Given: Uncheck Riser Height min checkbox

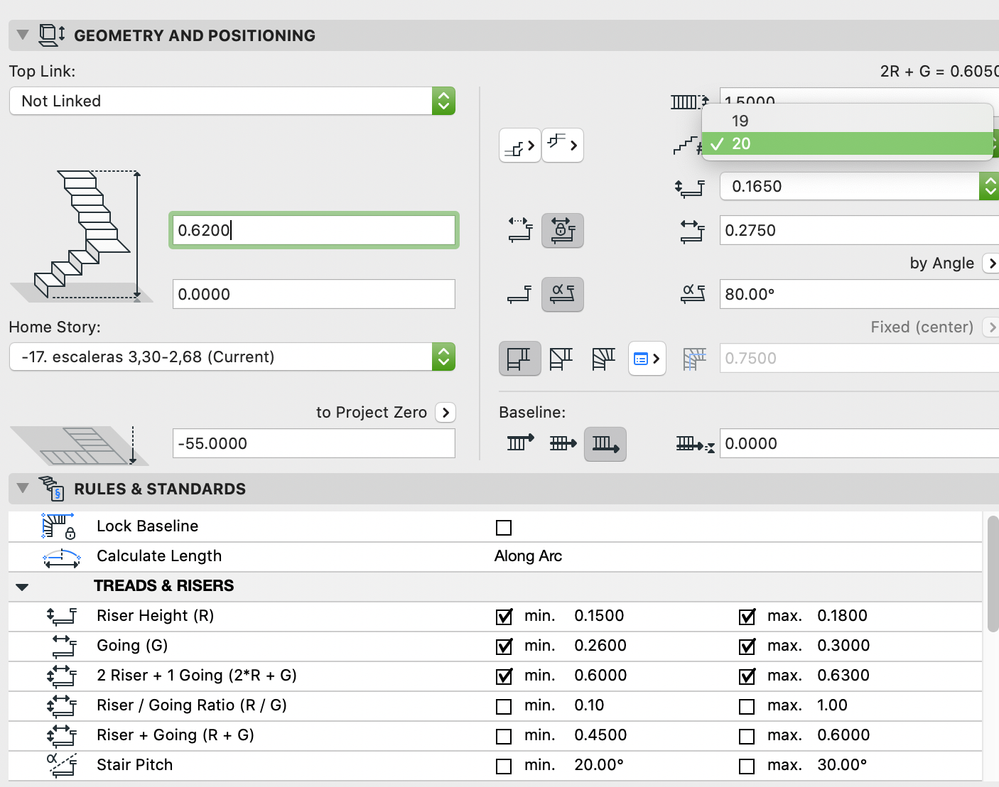Looking at the screenshot, I should pyautogui.click(x=503, y=617).
